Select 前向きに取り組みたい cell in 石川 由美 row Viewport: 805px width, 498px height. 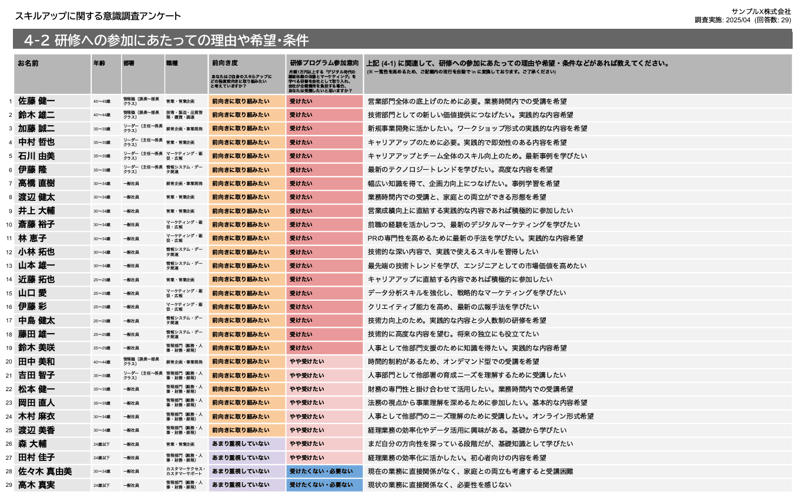tap(240, 156)
